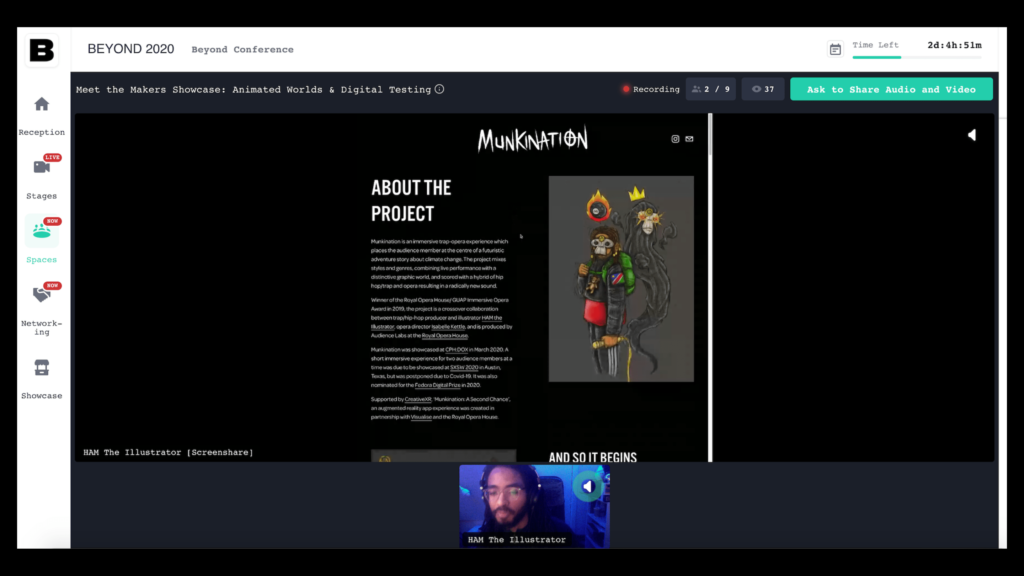The image size is (1024, 576).
Task: Open Stages live camera icon
Action: coord(42,167)
